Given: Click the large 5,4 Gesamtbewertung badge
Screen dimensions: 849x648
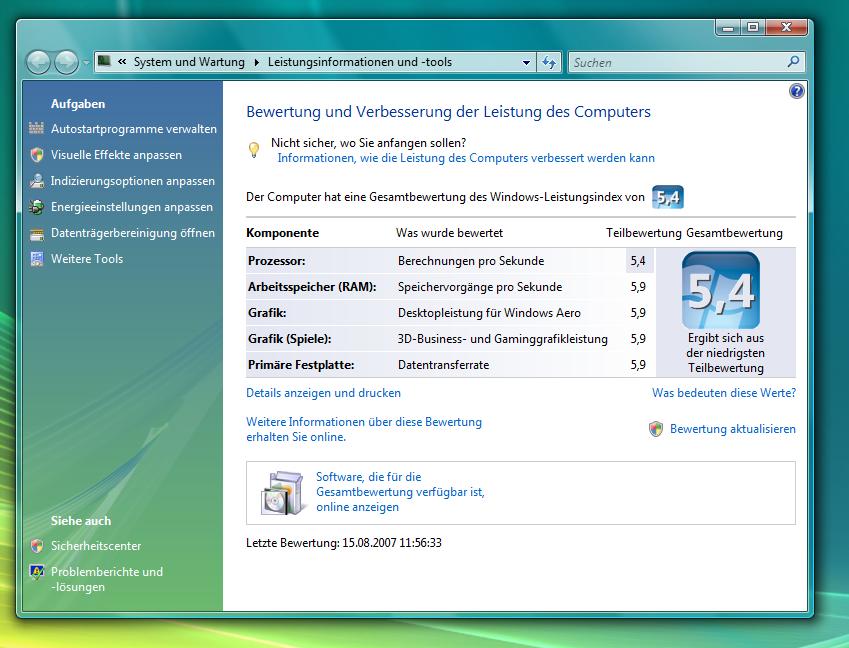Looking at the screenshot, I should pos(721,290).
